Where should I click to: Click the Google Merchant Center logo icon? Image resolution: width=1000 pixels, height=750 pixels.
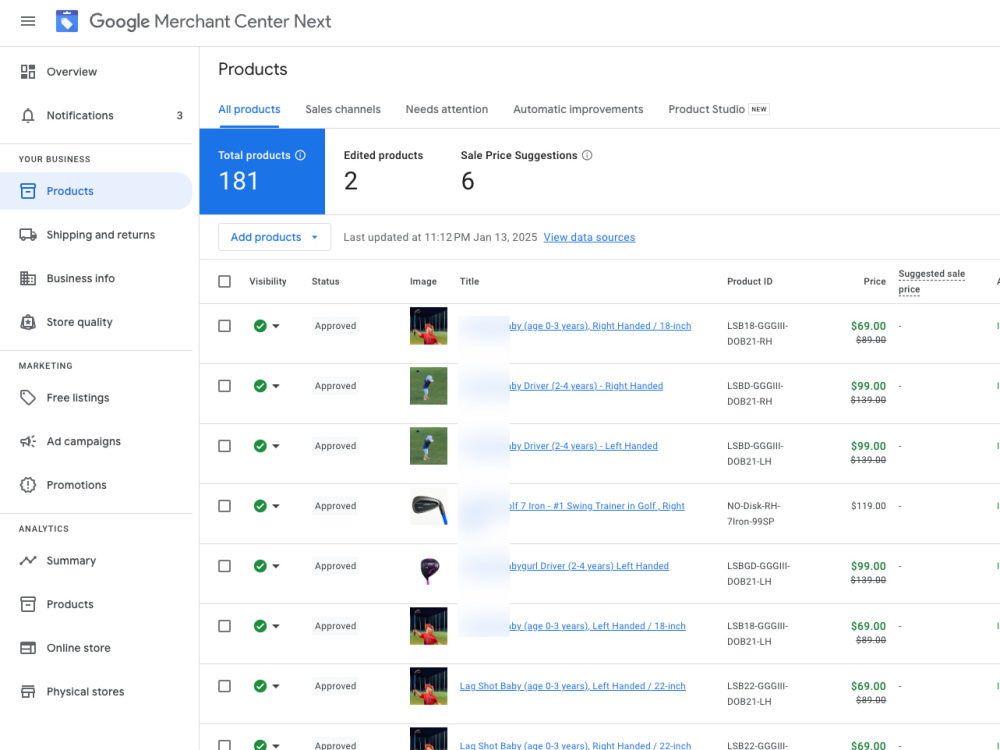(67, 21)
